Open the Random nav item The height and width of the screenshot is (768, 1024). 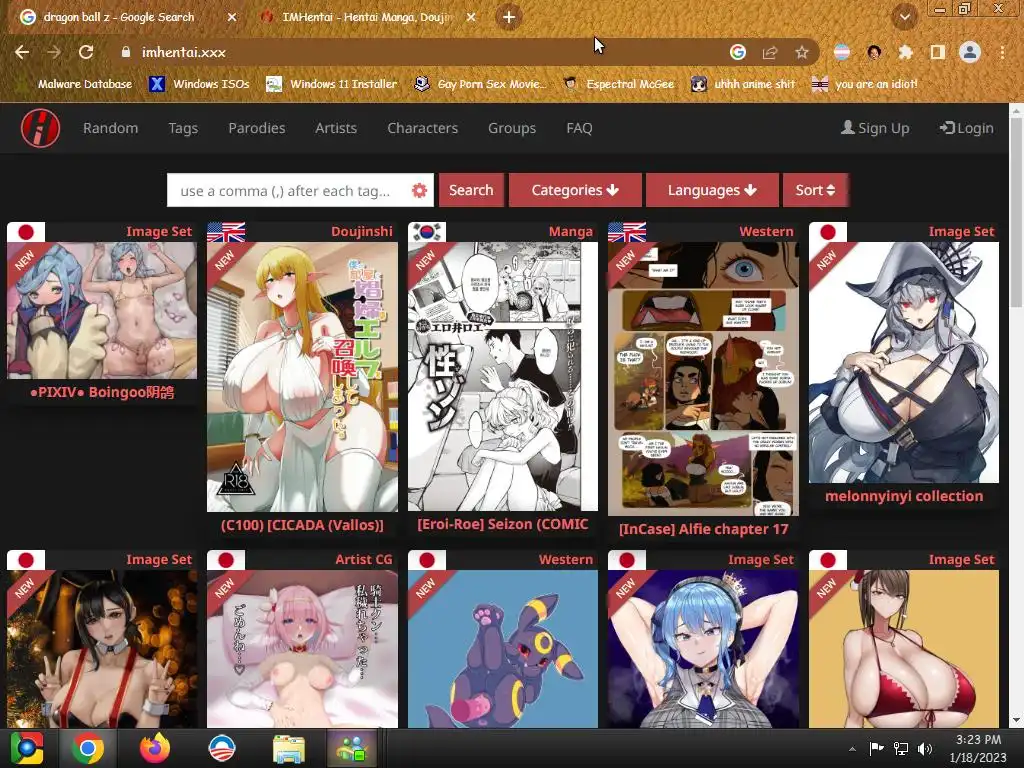coord(110,128)
